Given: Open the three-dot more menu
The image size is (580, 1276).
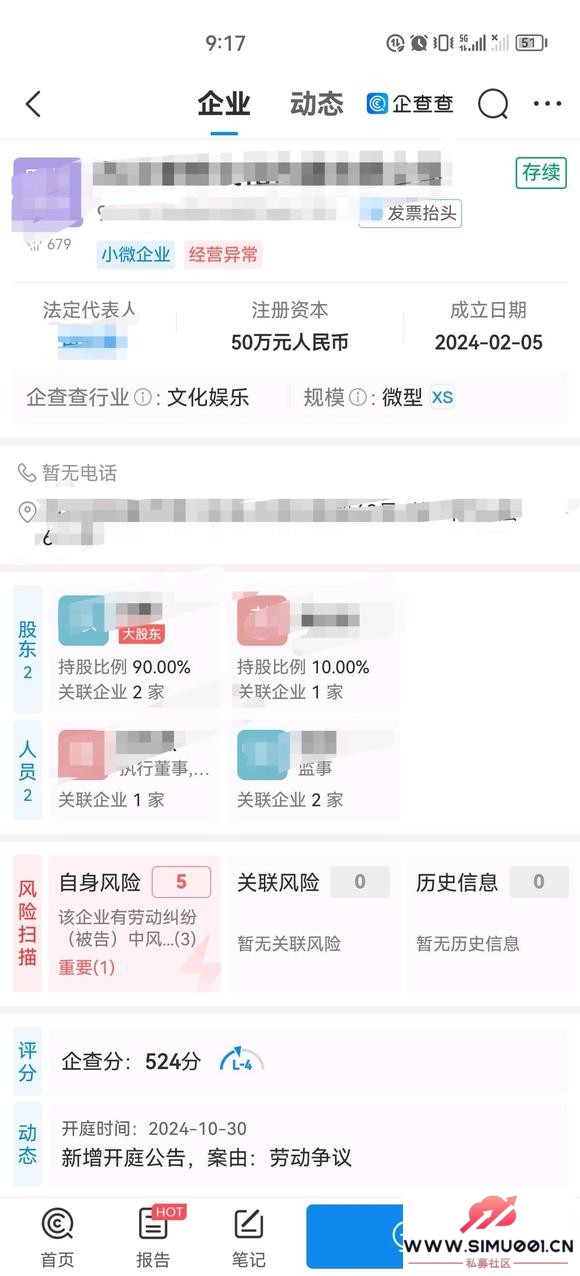Looking at the screenshot, I should [547, 104].
